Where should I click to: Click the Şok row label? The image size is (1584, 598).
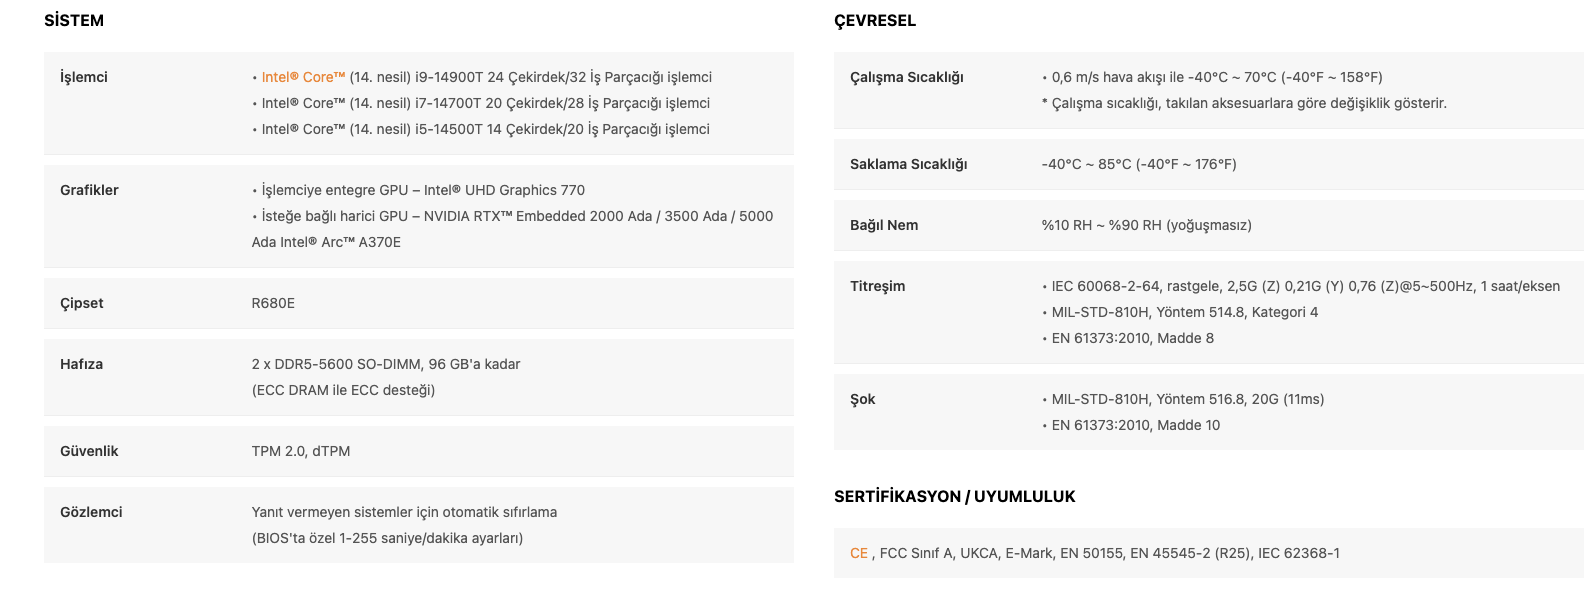click(x=862, y=399)
